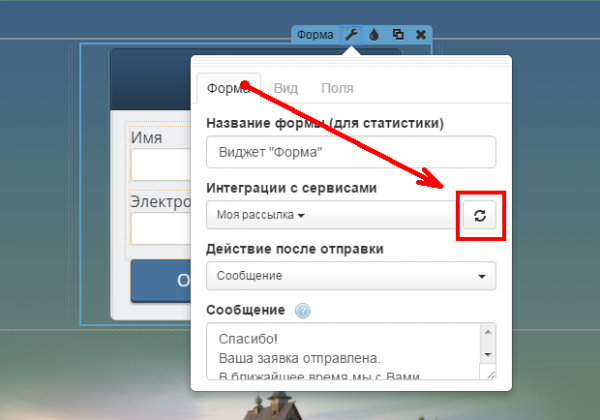
Task: Focus the message textarea starting with Спасибо
Action: point(340,351)
